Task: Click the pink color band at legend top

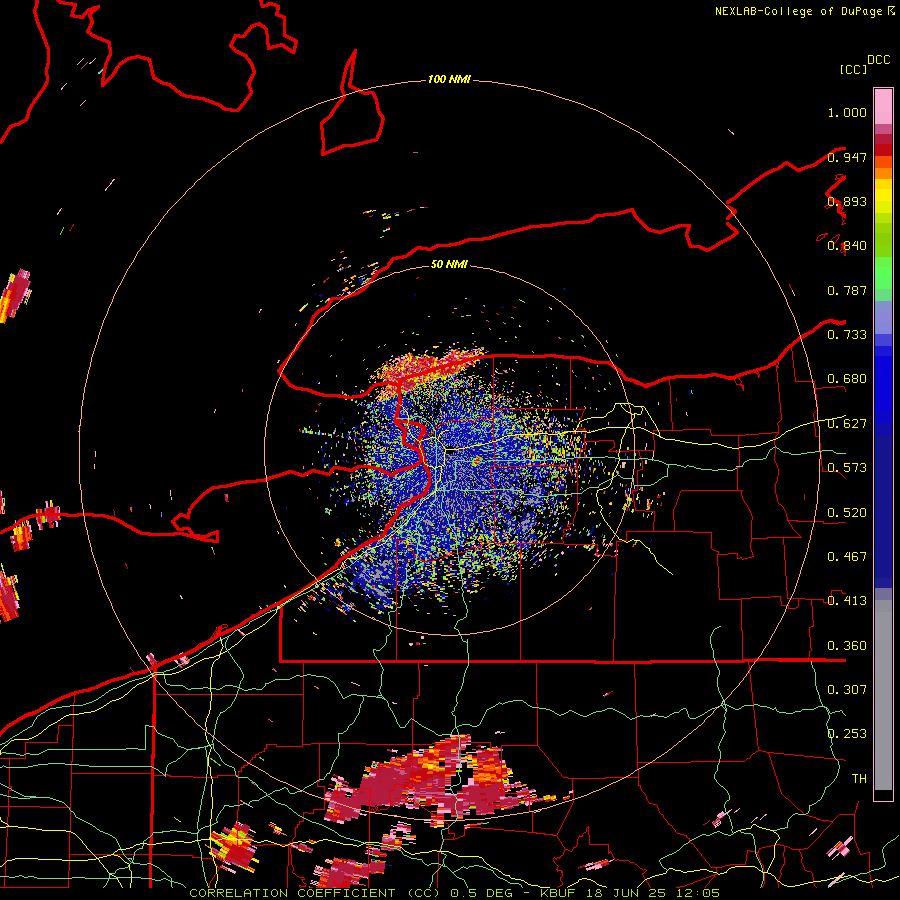Action: pyautogui.click(x=883, y=106)
